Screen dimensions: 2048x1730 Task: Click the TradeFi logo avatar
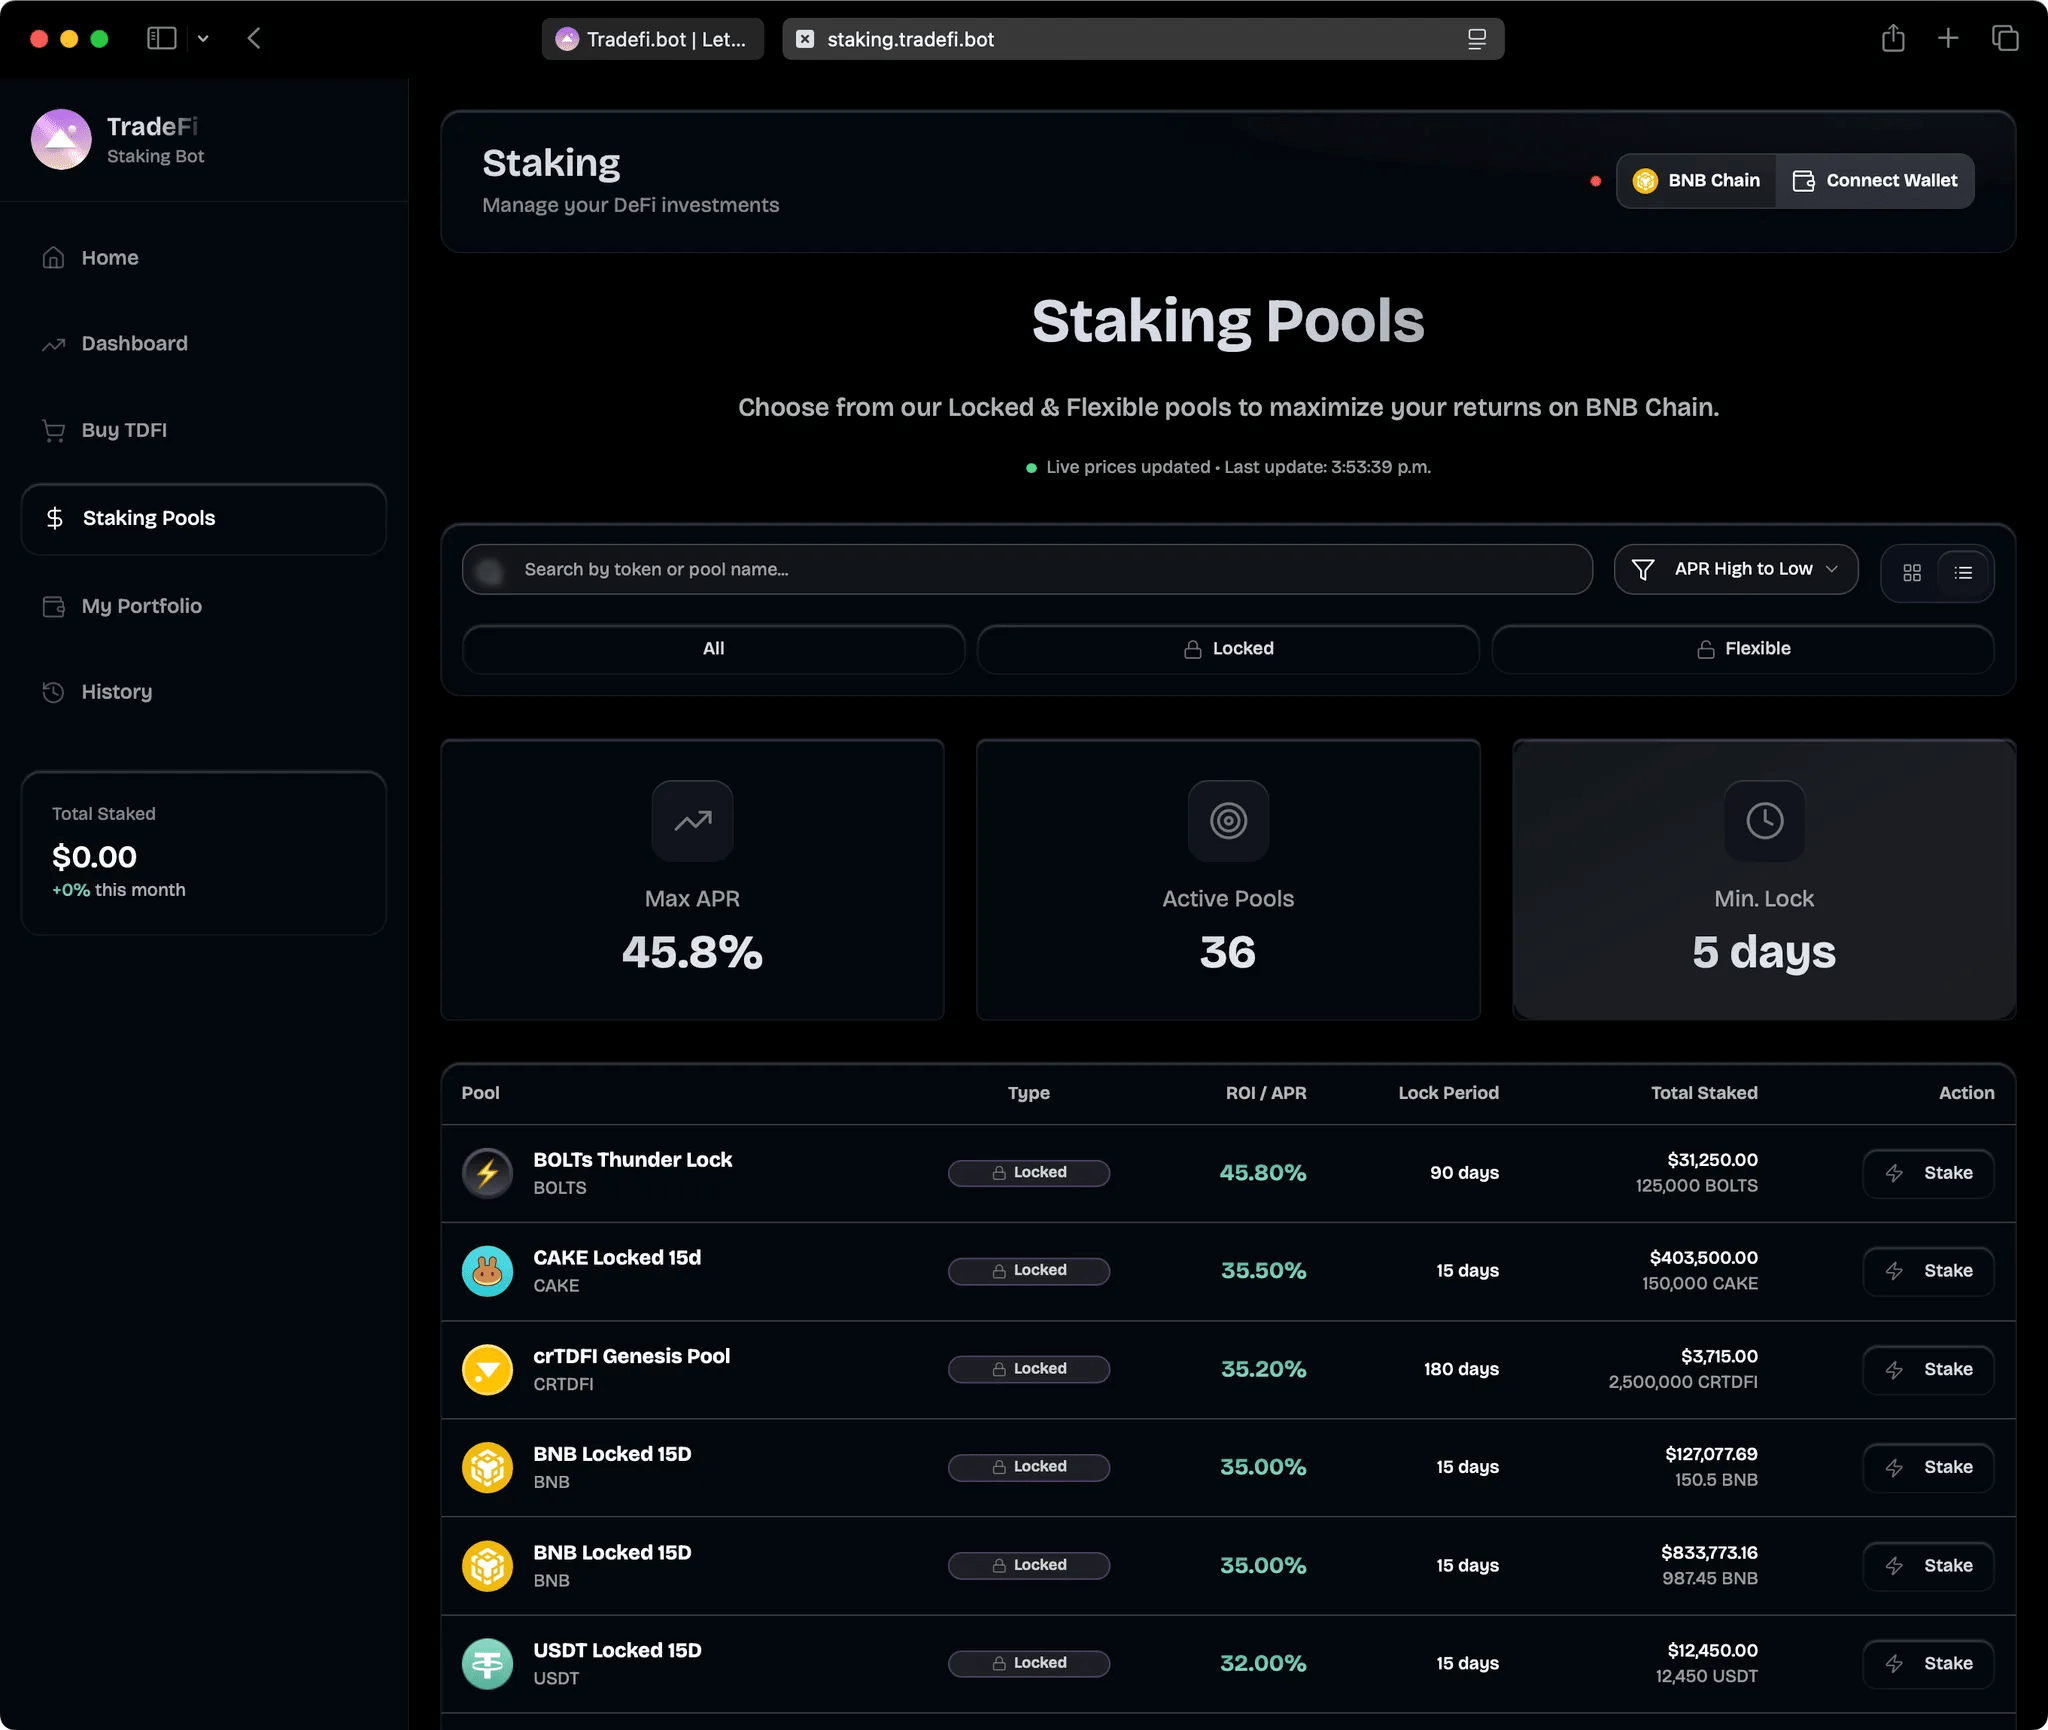click(x=61, y=140)
